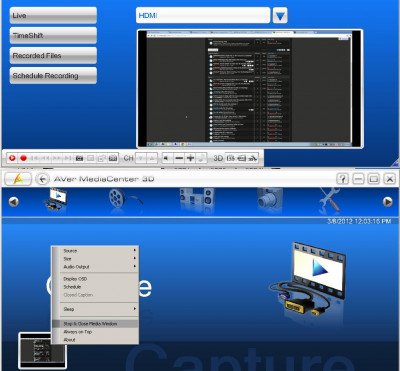Viewport: 400px width, 371px height.
Task: Start recording with the red record button
Action: [x=23, y=158]
